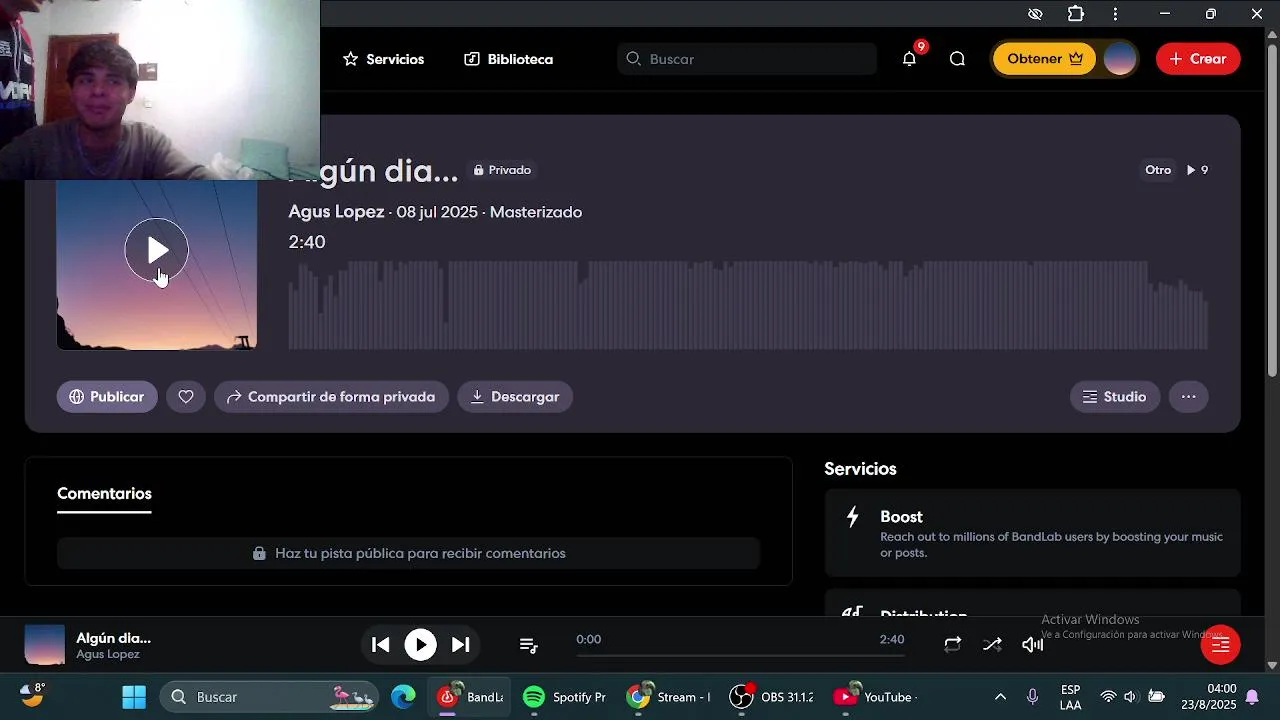1280x720 pixels.
Task: Open Microsoft Edge from the taskbar
Action: coord(403,697)
